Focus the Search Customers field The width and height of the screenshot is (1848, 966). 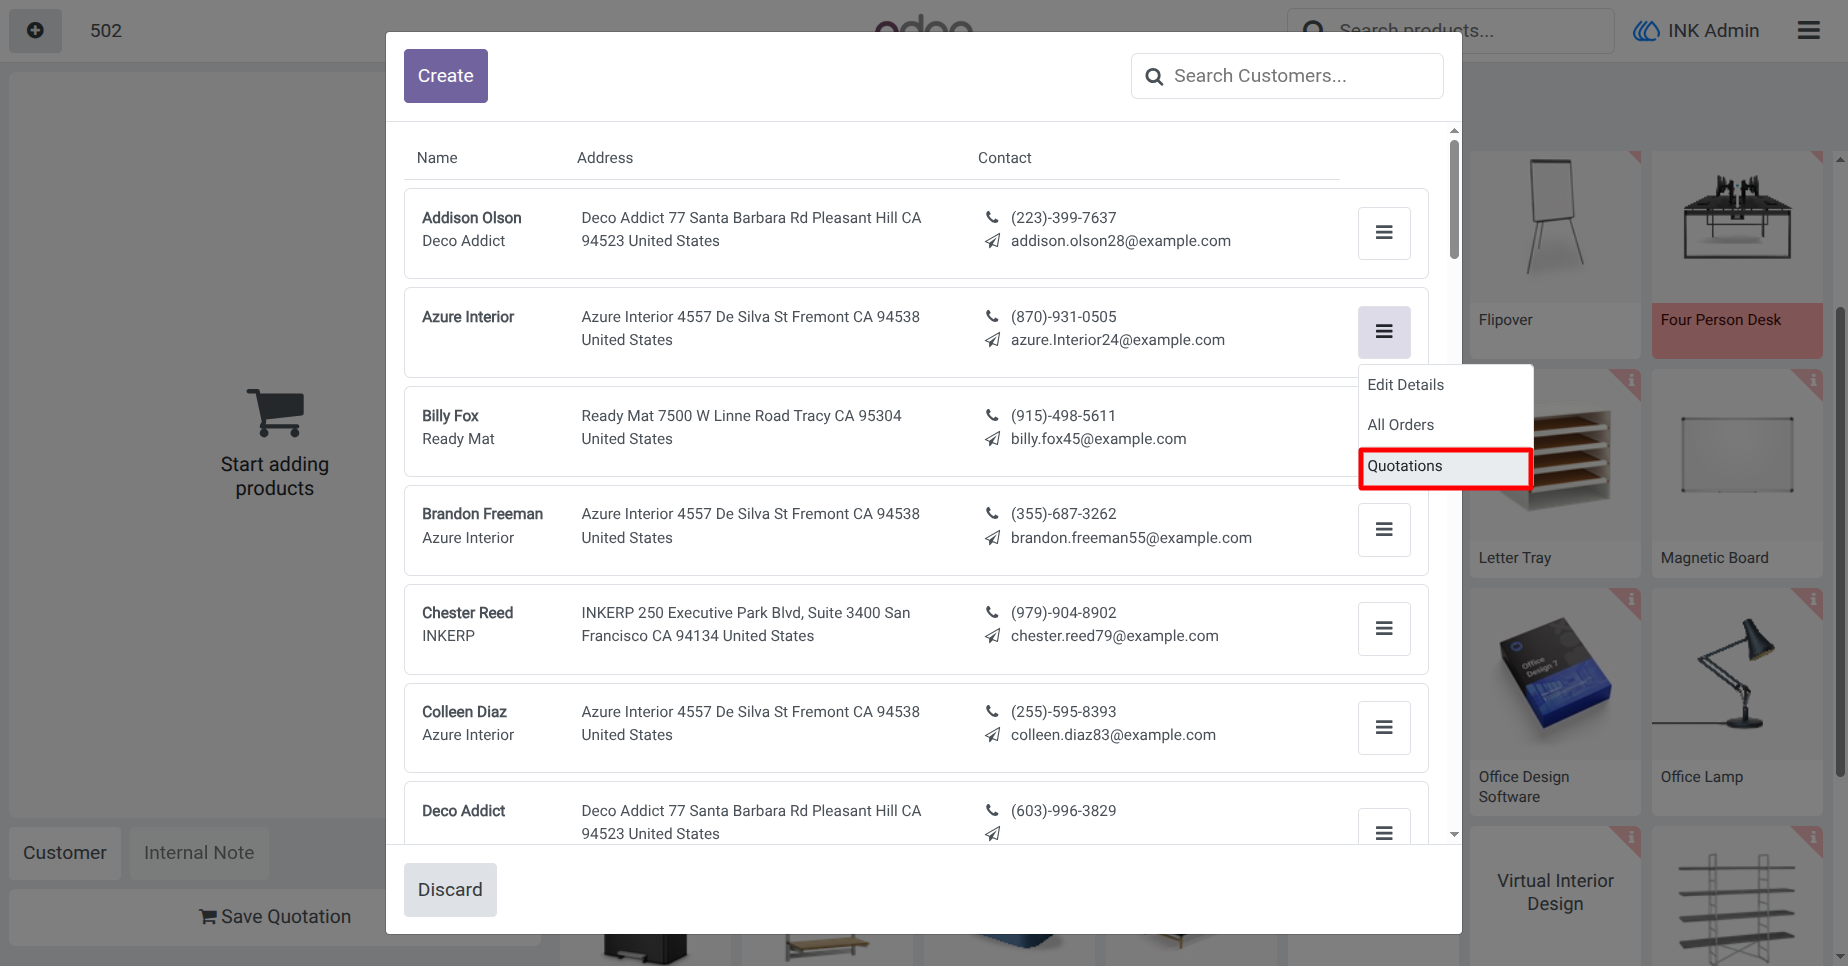point(1287,76)
